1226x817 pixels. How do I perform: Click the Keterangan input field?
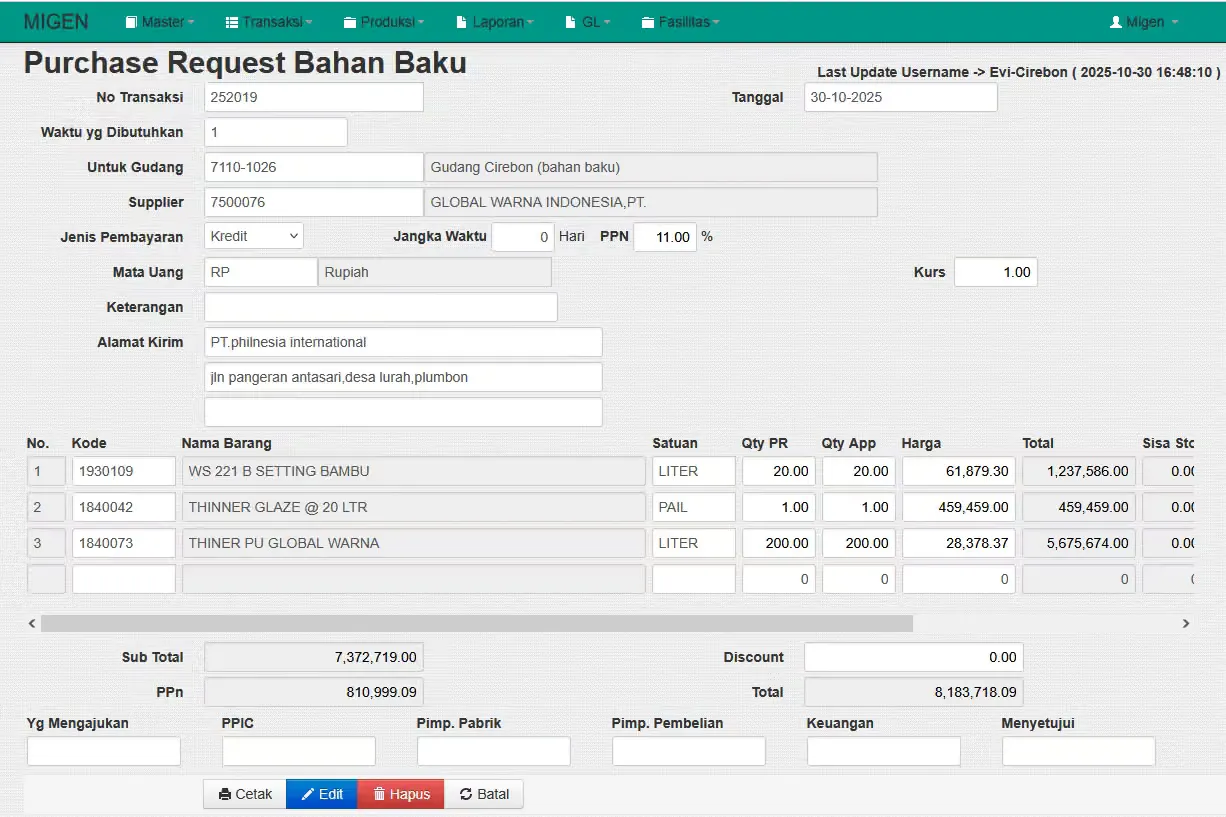coord(381,307)
